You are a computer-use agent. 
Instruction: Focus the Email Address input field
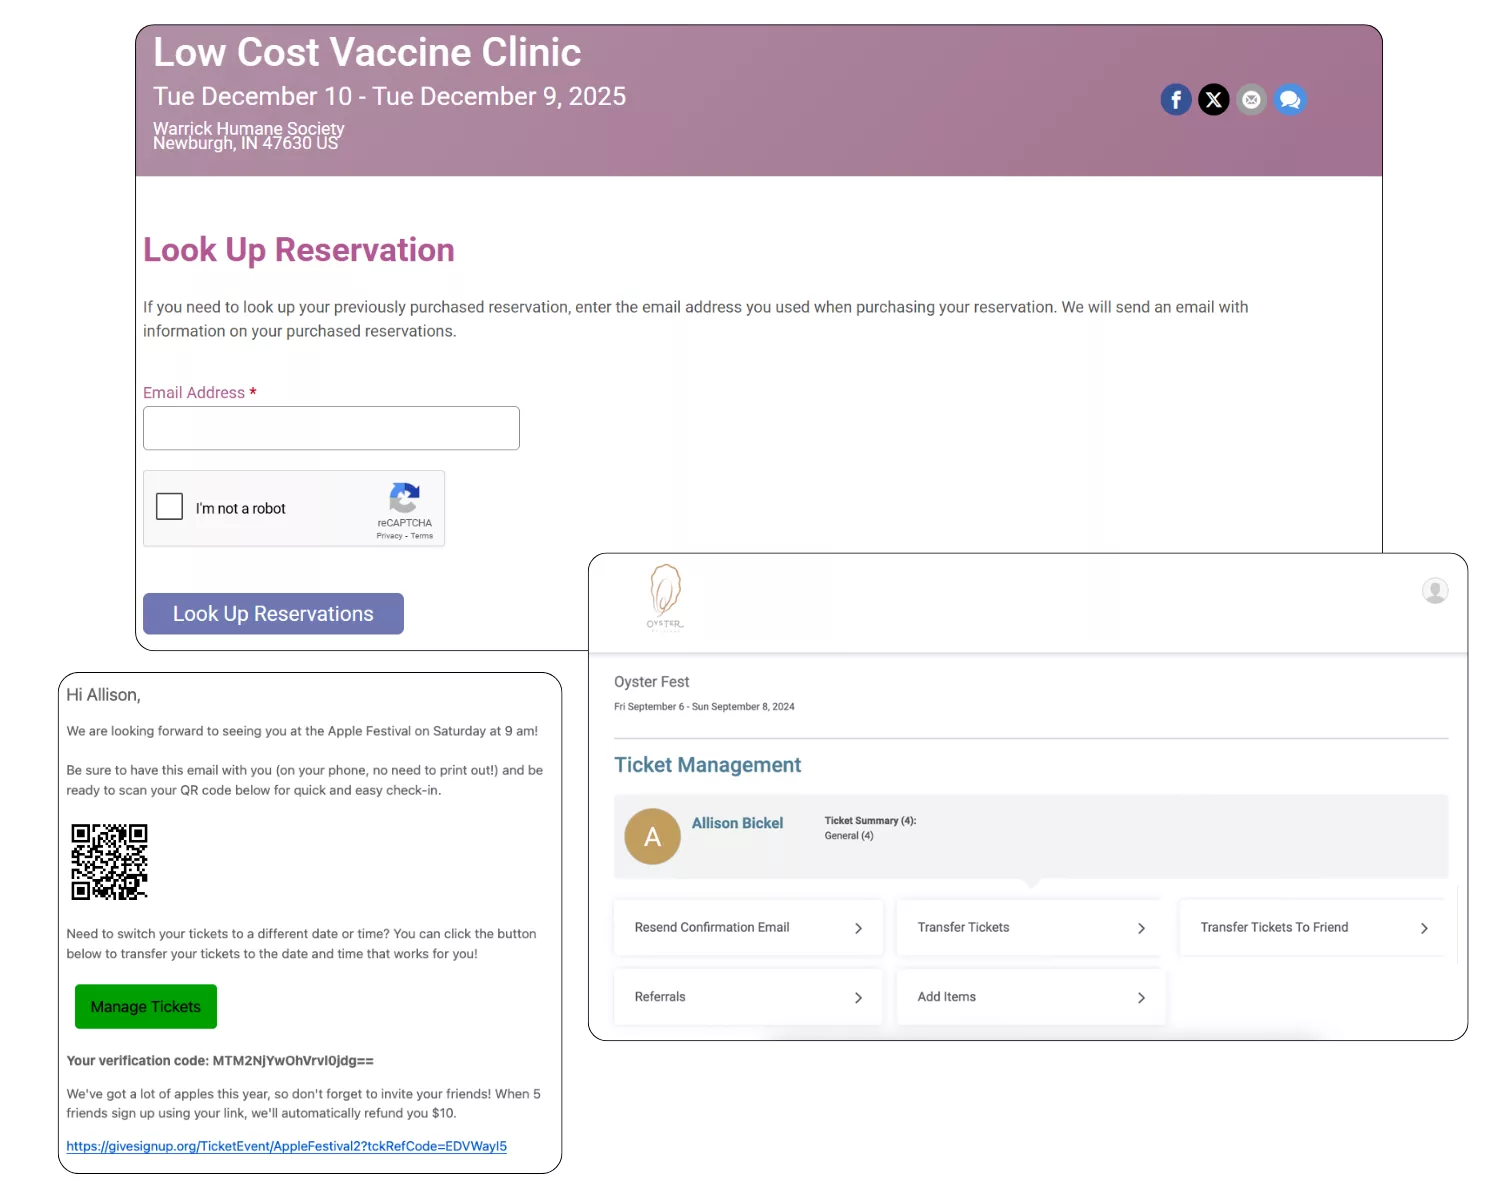click(331, 428)
